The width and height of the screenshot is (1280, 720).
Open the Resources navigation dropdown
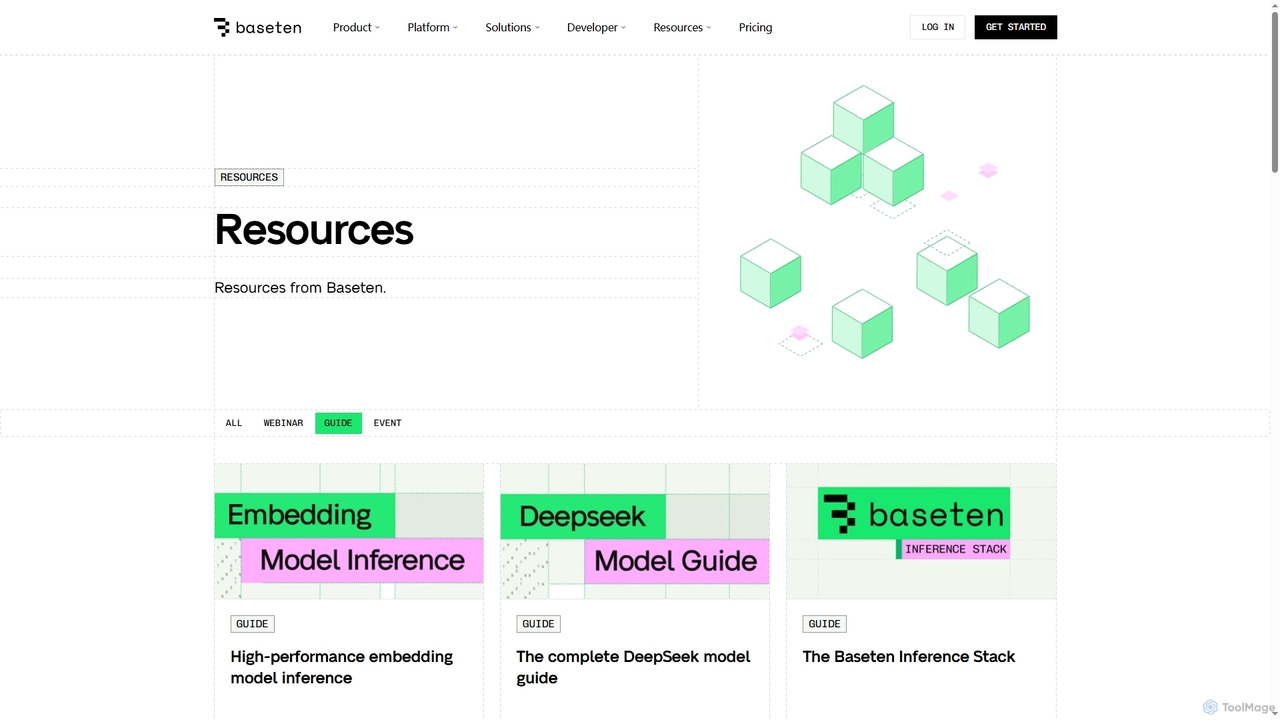[x=682, y=27]
